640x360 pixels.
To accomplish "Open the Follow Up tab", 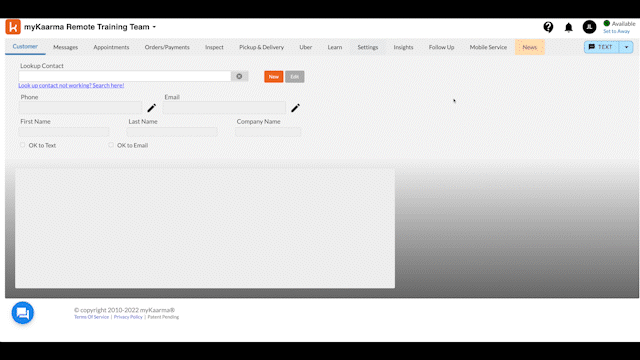I will [441, 47].
